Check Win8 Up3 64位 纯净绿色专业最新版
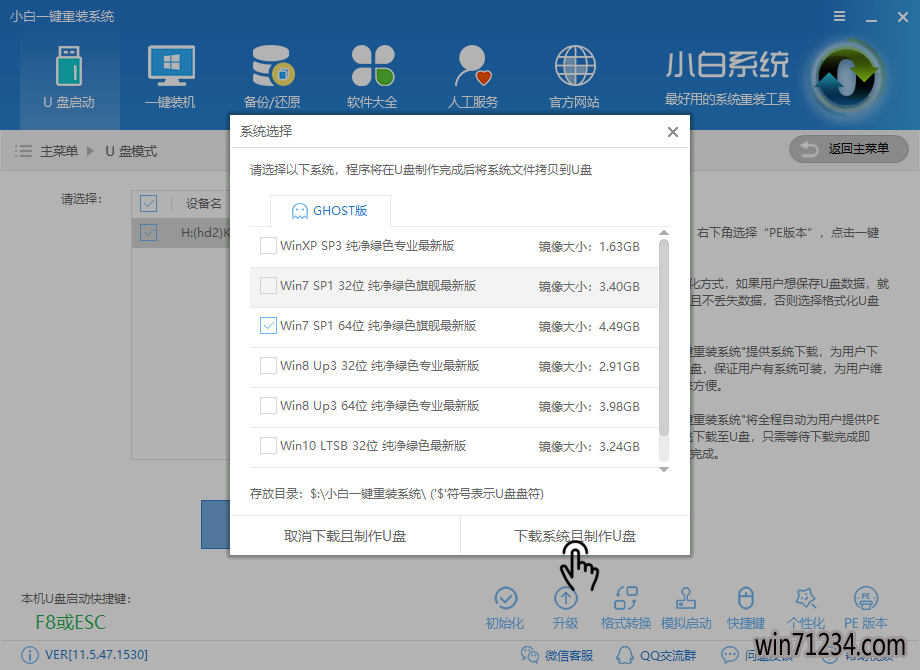The width and height of the screenshot is (920, 670). click(x=268, y=405)
